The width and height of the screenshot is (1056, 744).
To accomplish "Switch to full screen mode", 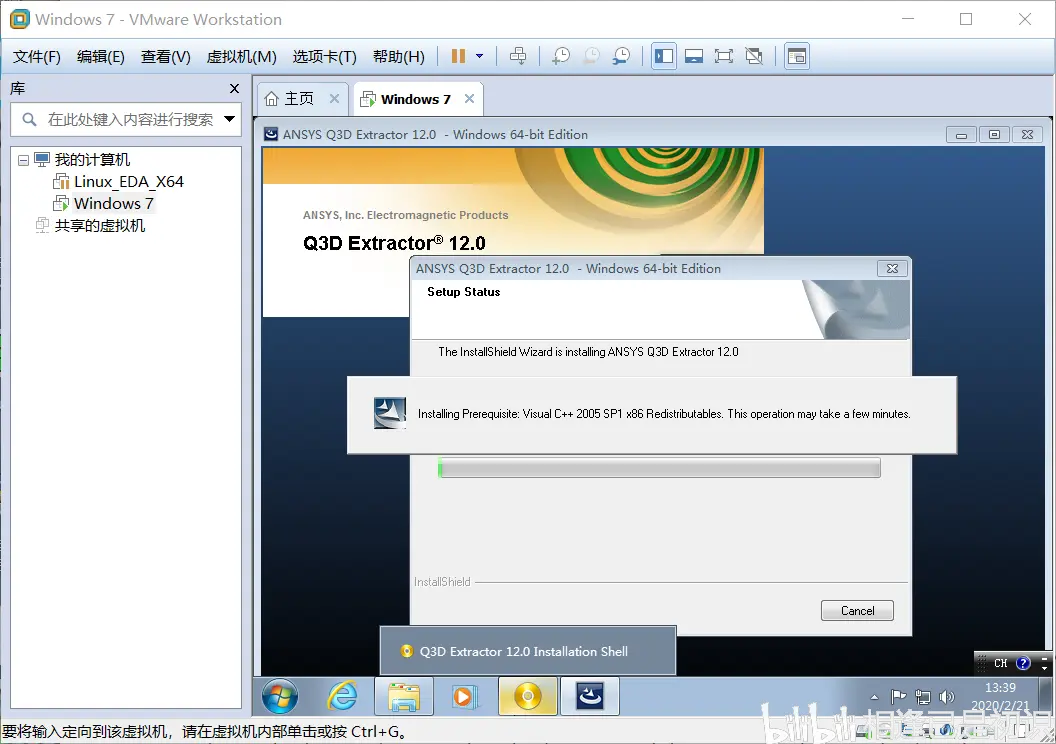I will [723, 57].
